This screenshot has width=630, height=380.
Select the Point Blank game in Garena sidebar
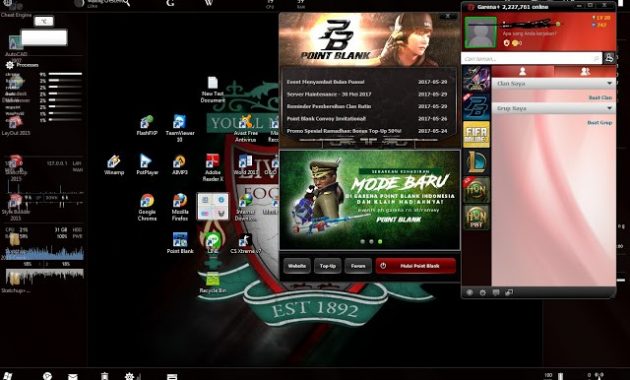tap(476, 106)
